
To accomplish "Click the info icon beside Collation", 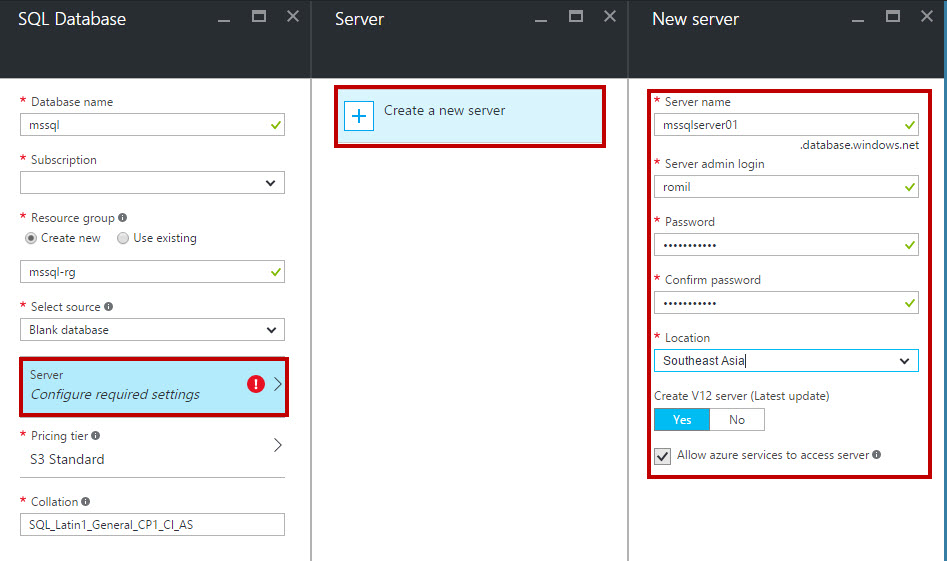I will [86, 501].
